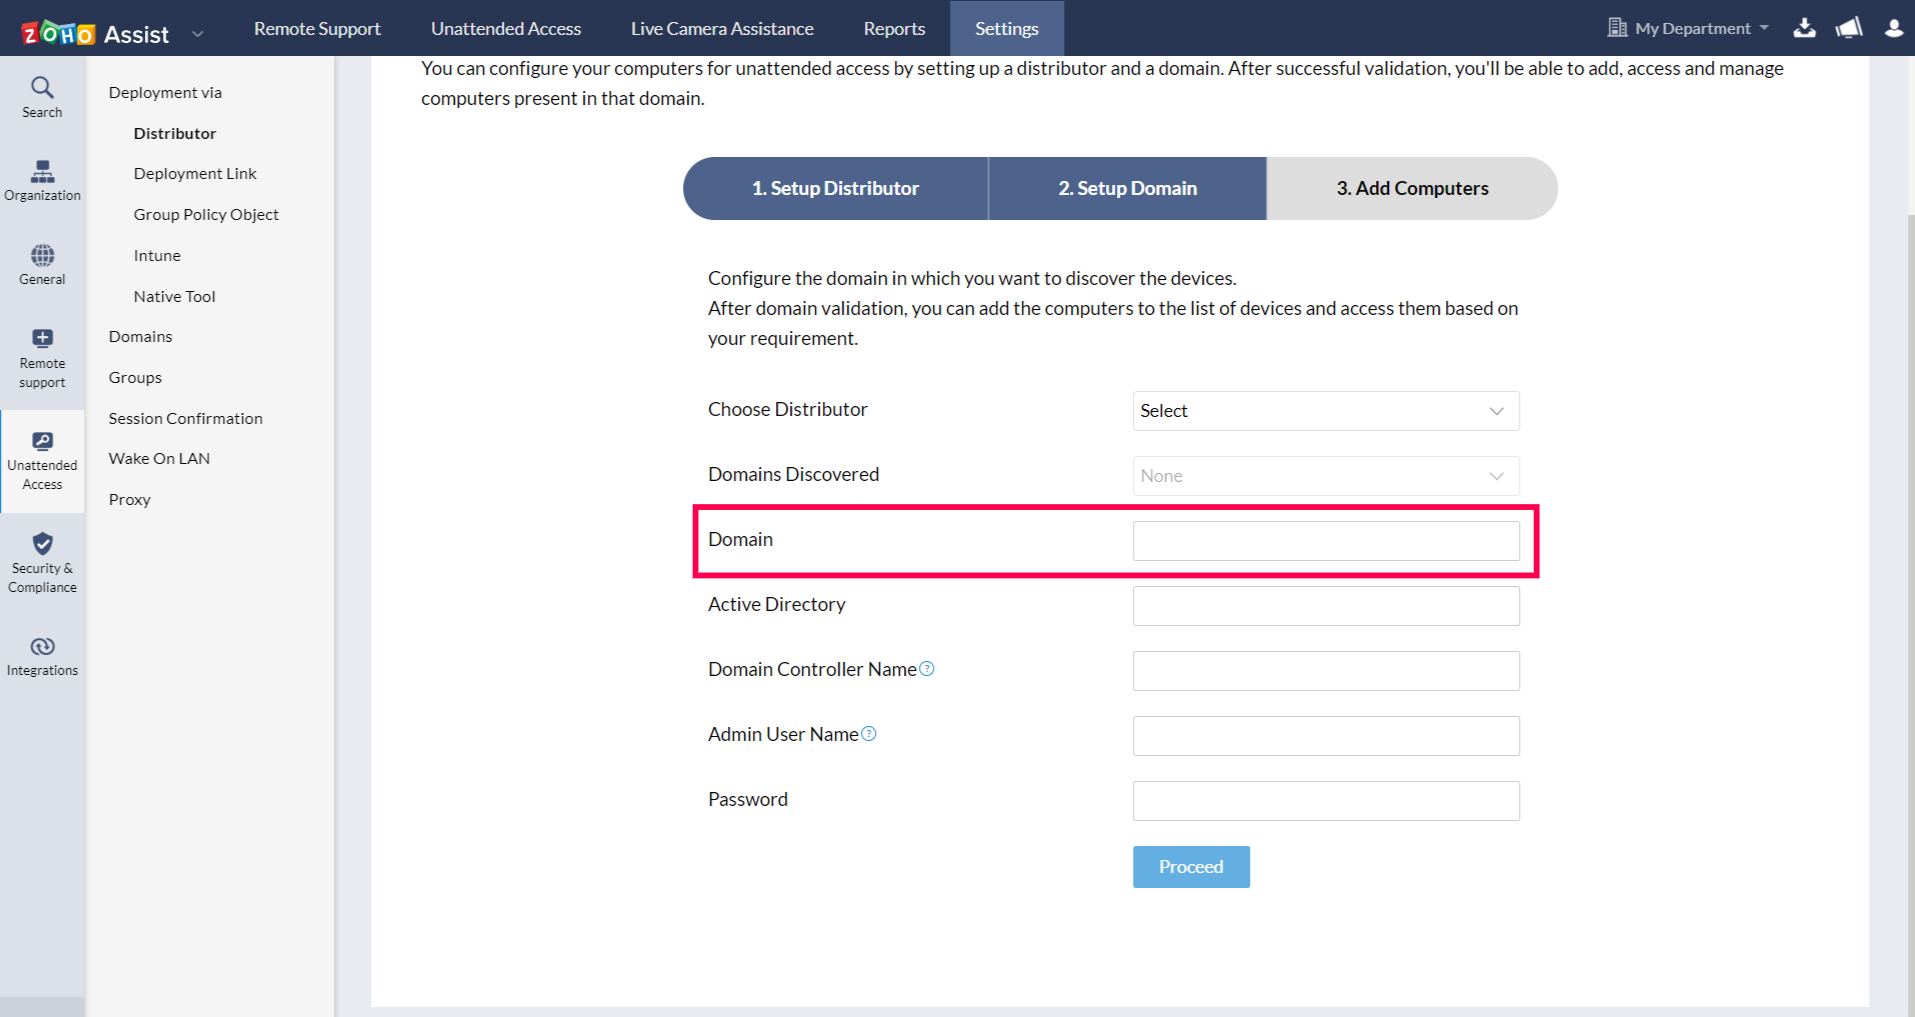The image size is (1915, 1017).
Task: Switch to the Setup Domain tab
Action: pyautogui.click(x=1127, y=188)
